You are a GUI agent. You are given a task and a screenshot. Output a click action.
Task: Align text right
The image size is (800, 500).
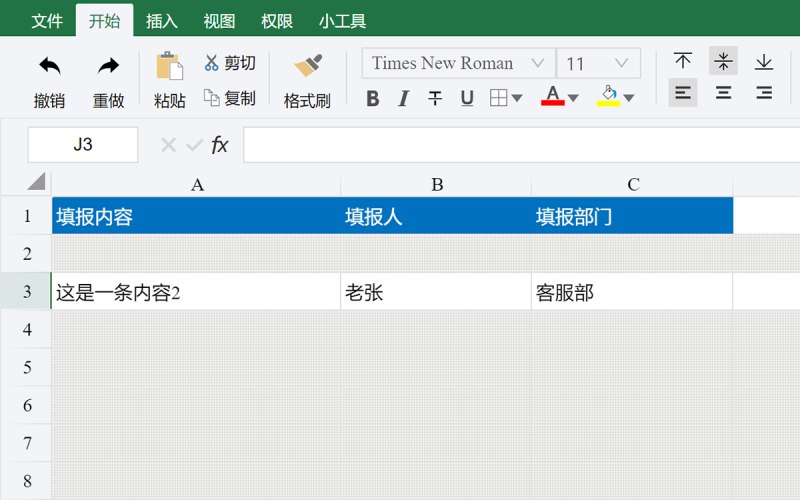tap(764, 93)
